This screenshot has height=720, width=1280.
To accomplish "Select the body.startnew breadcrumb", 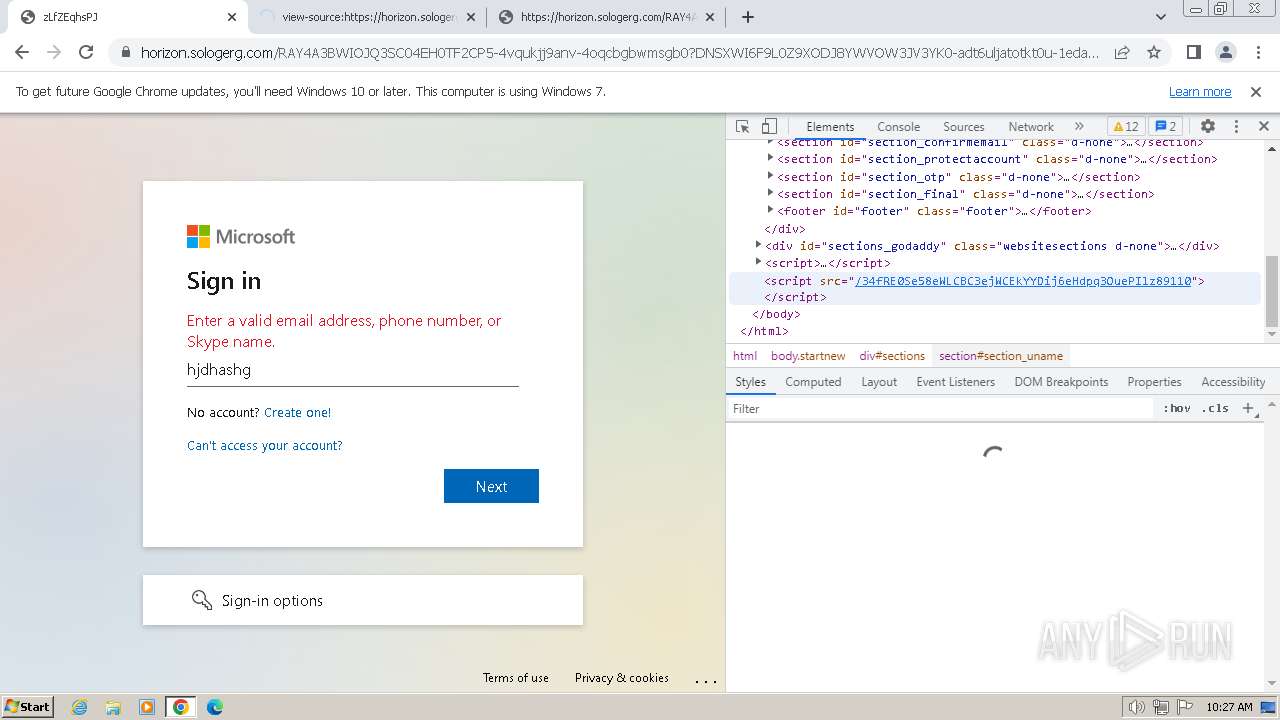I will [x=808, y=356].
